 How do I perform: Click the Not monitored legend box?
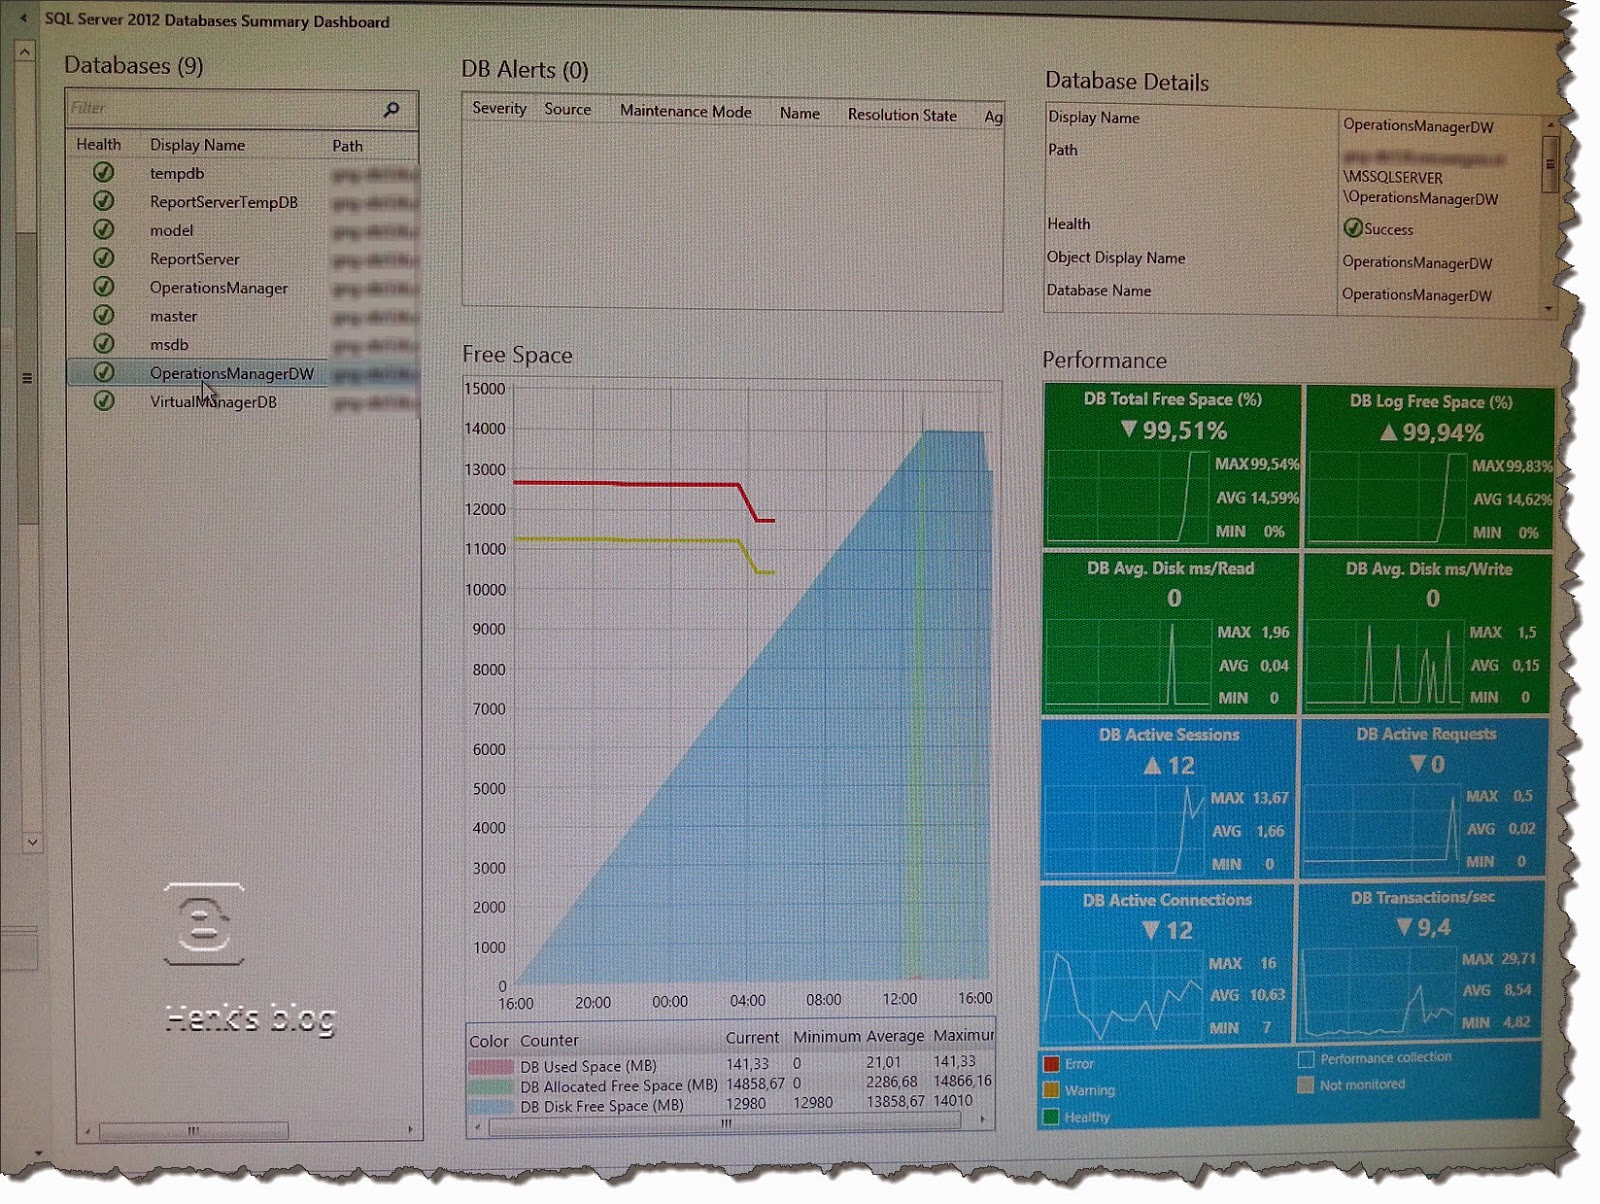(x=1305, y=1085)
